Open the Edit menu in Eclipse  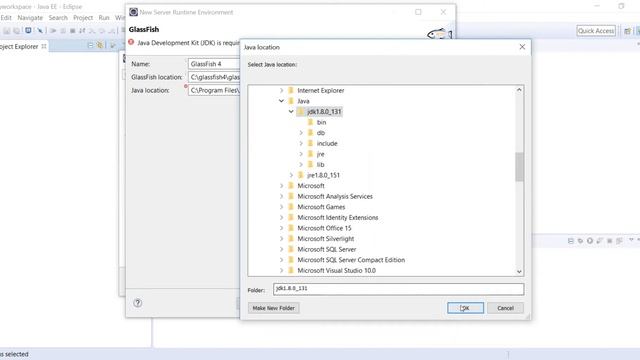[x=6, y=18]
